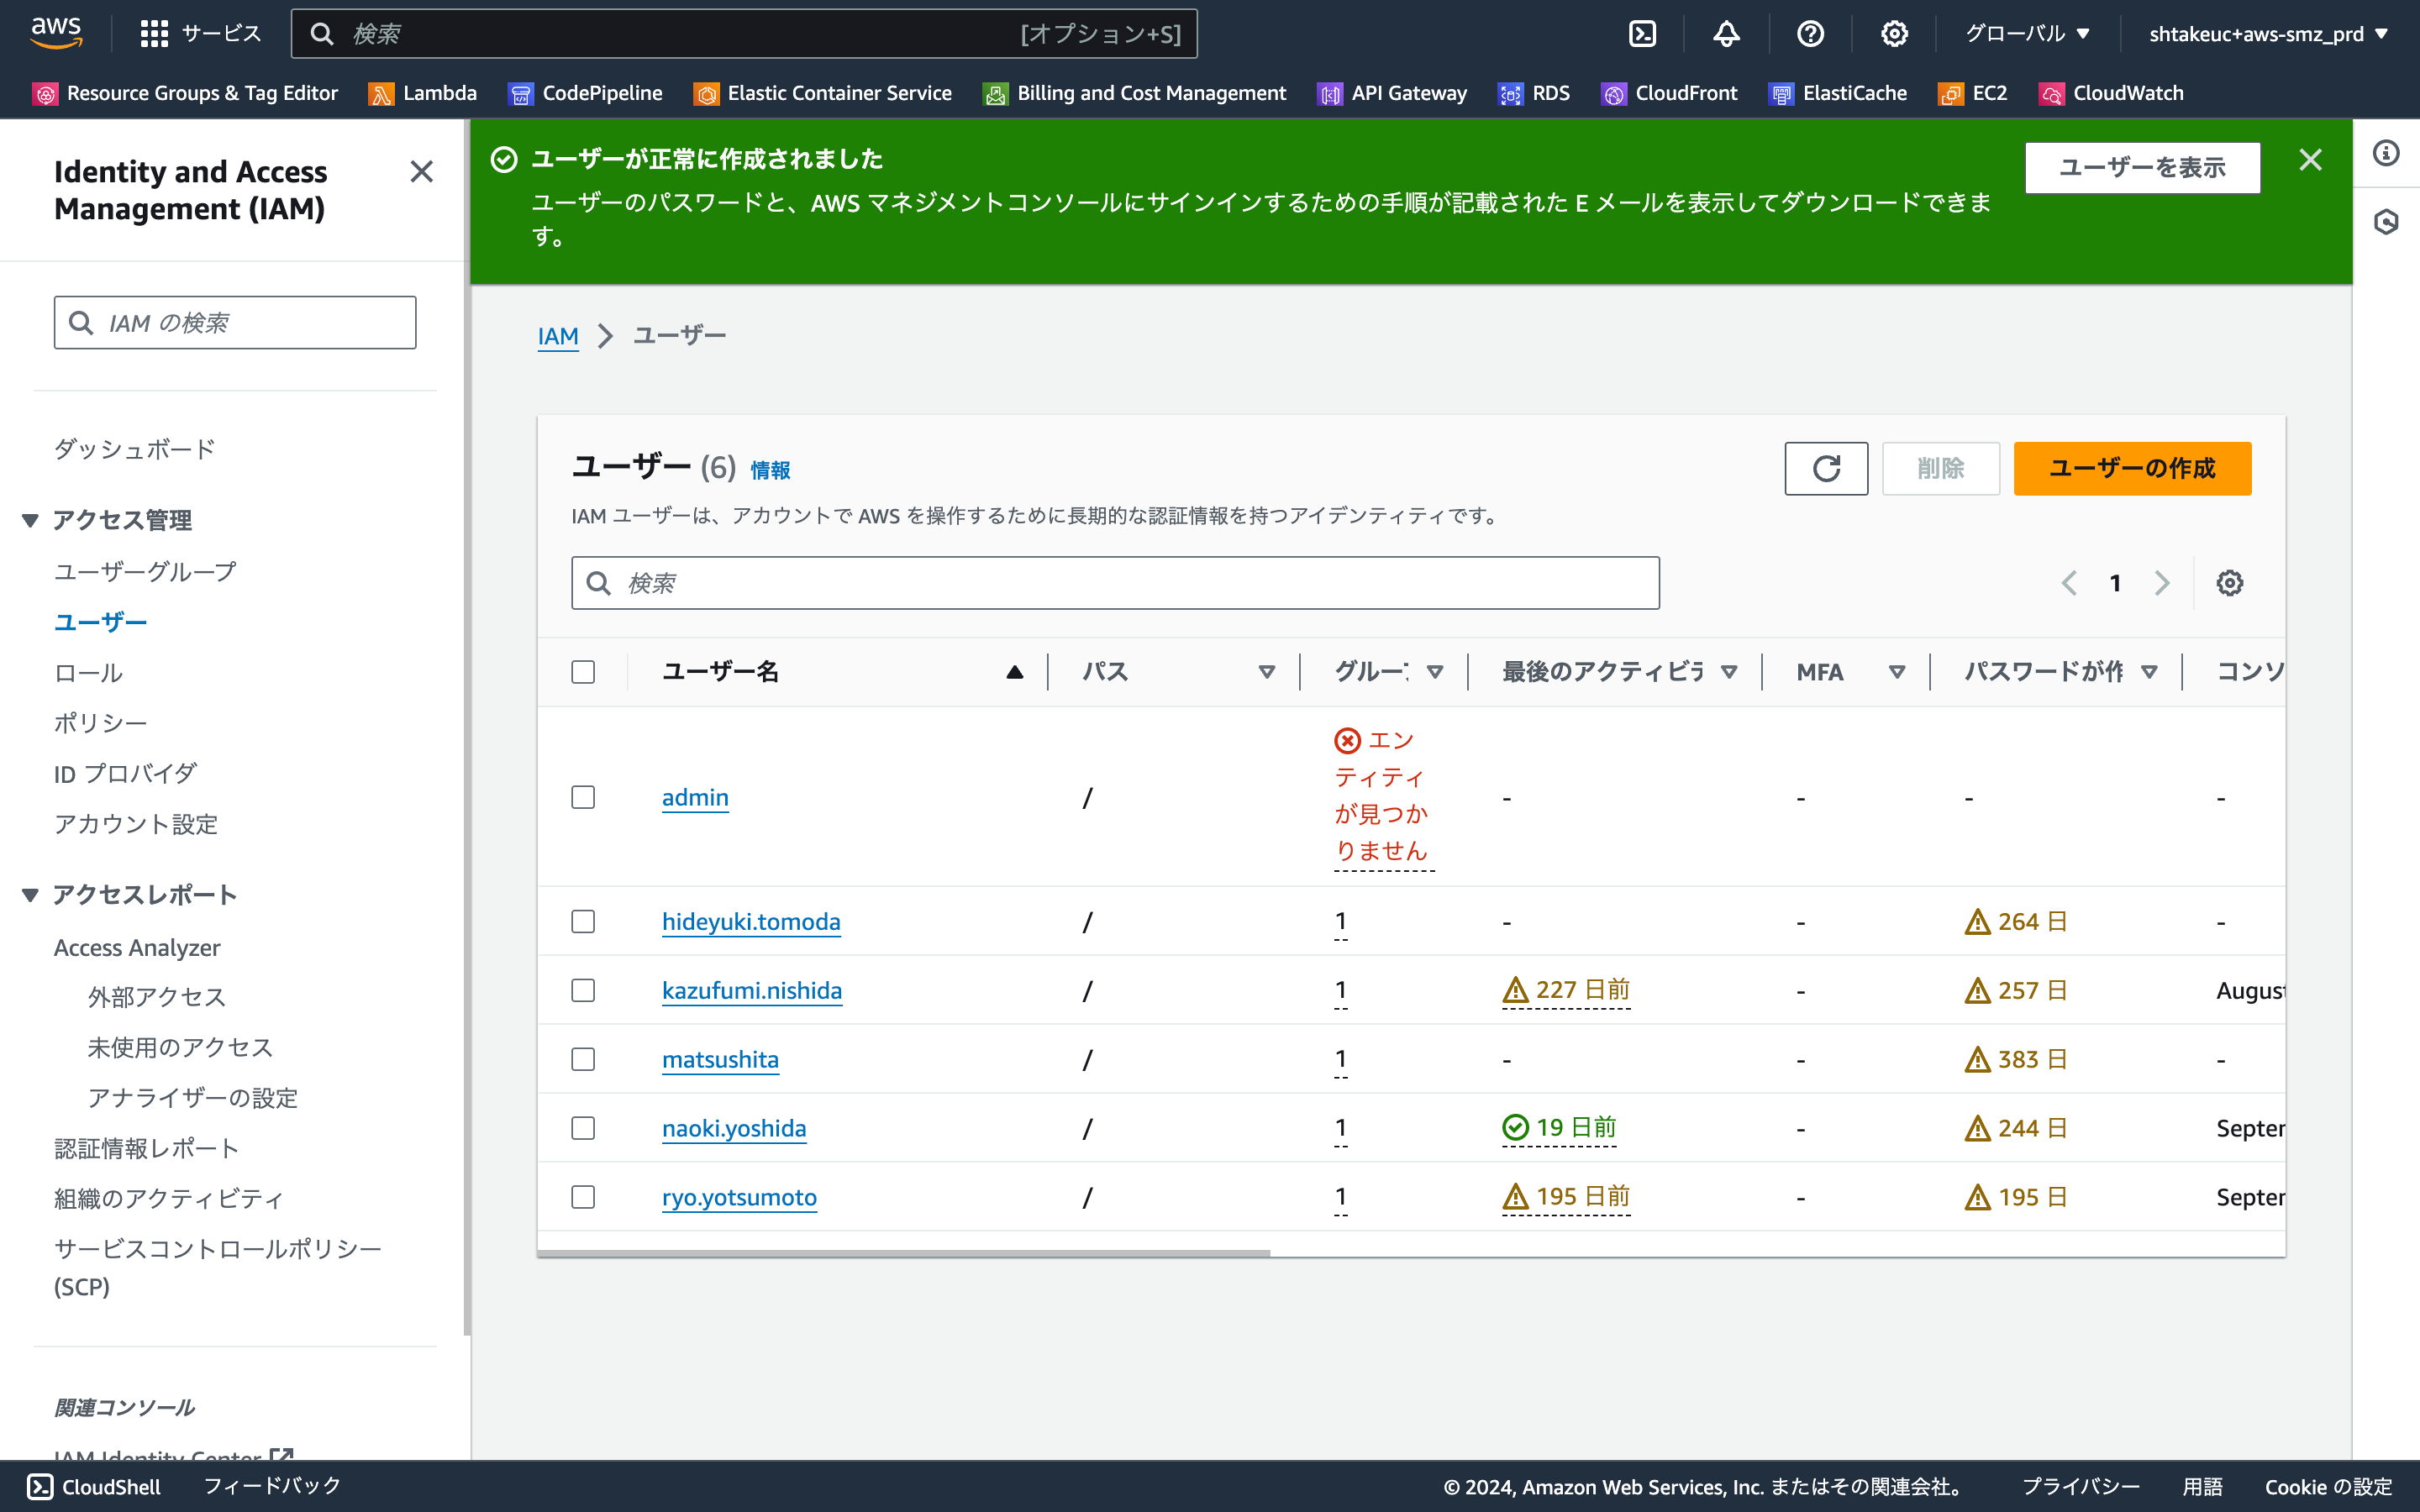
Task: Open CloudShell from the top bar icon
Action: click(x=1642, y=34)
